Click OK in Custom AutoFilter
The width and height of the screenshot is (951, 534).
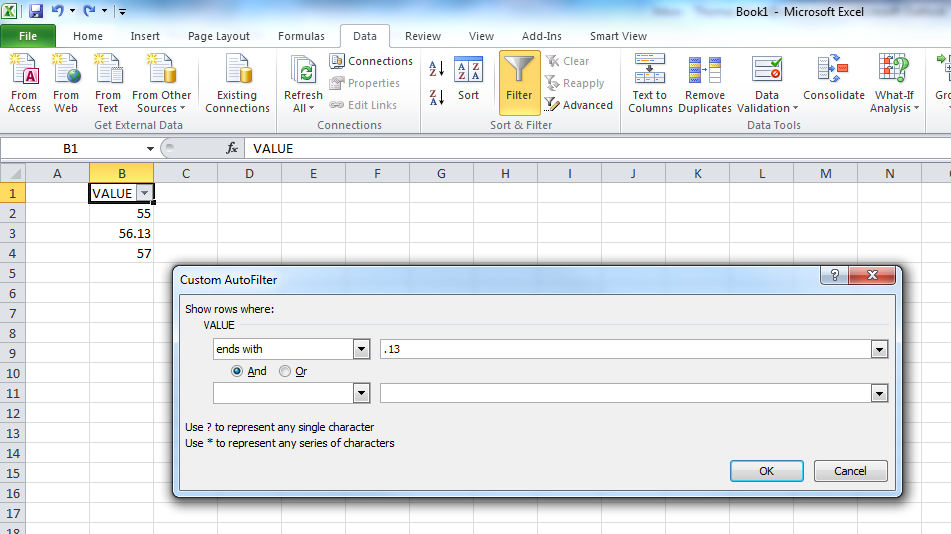click(767, 471)
